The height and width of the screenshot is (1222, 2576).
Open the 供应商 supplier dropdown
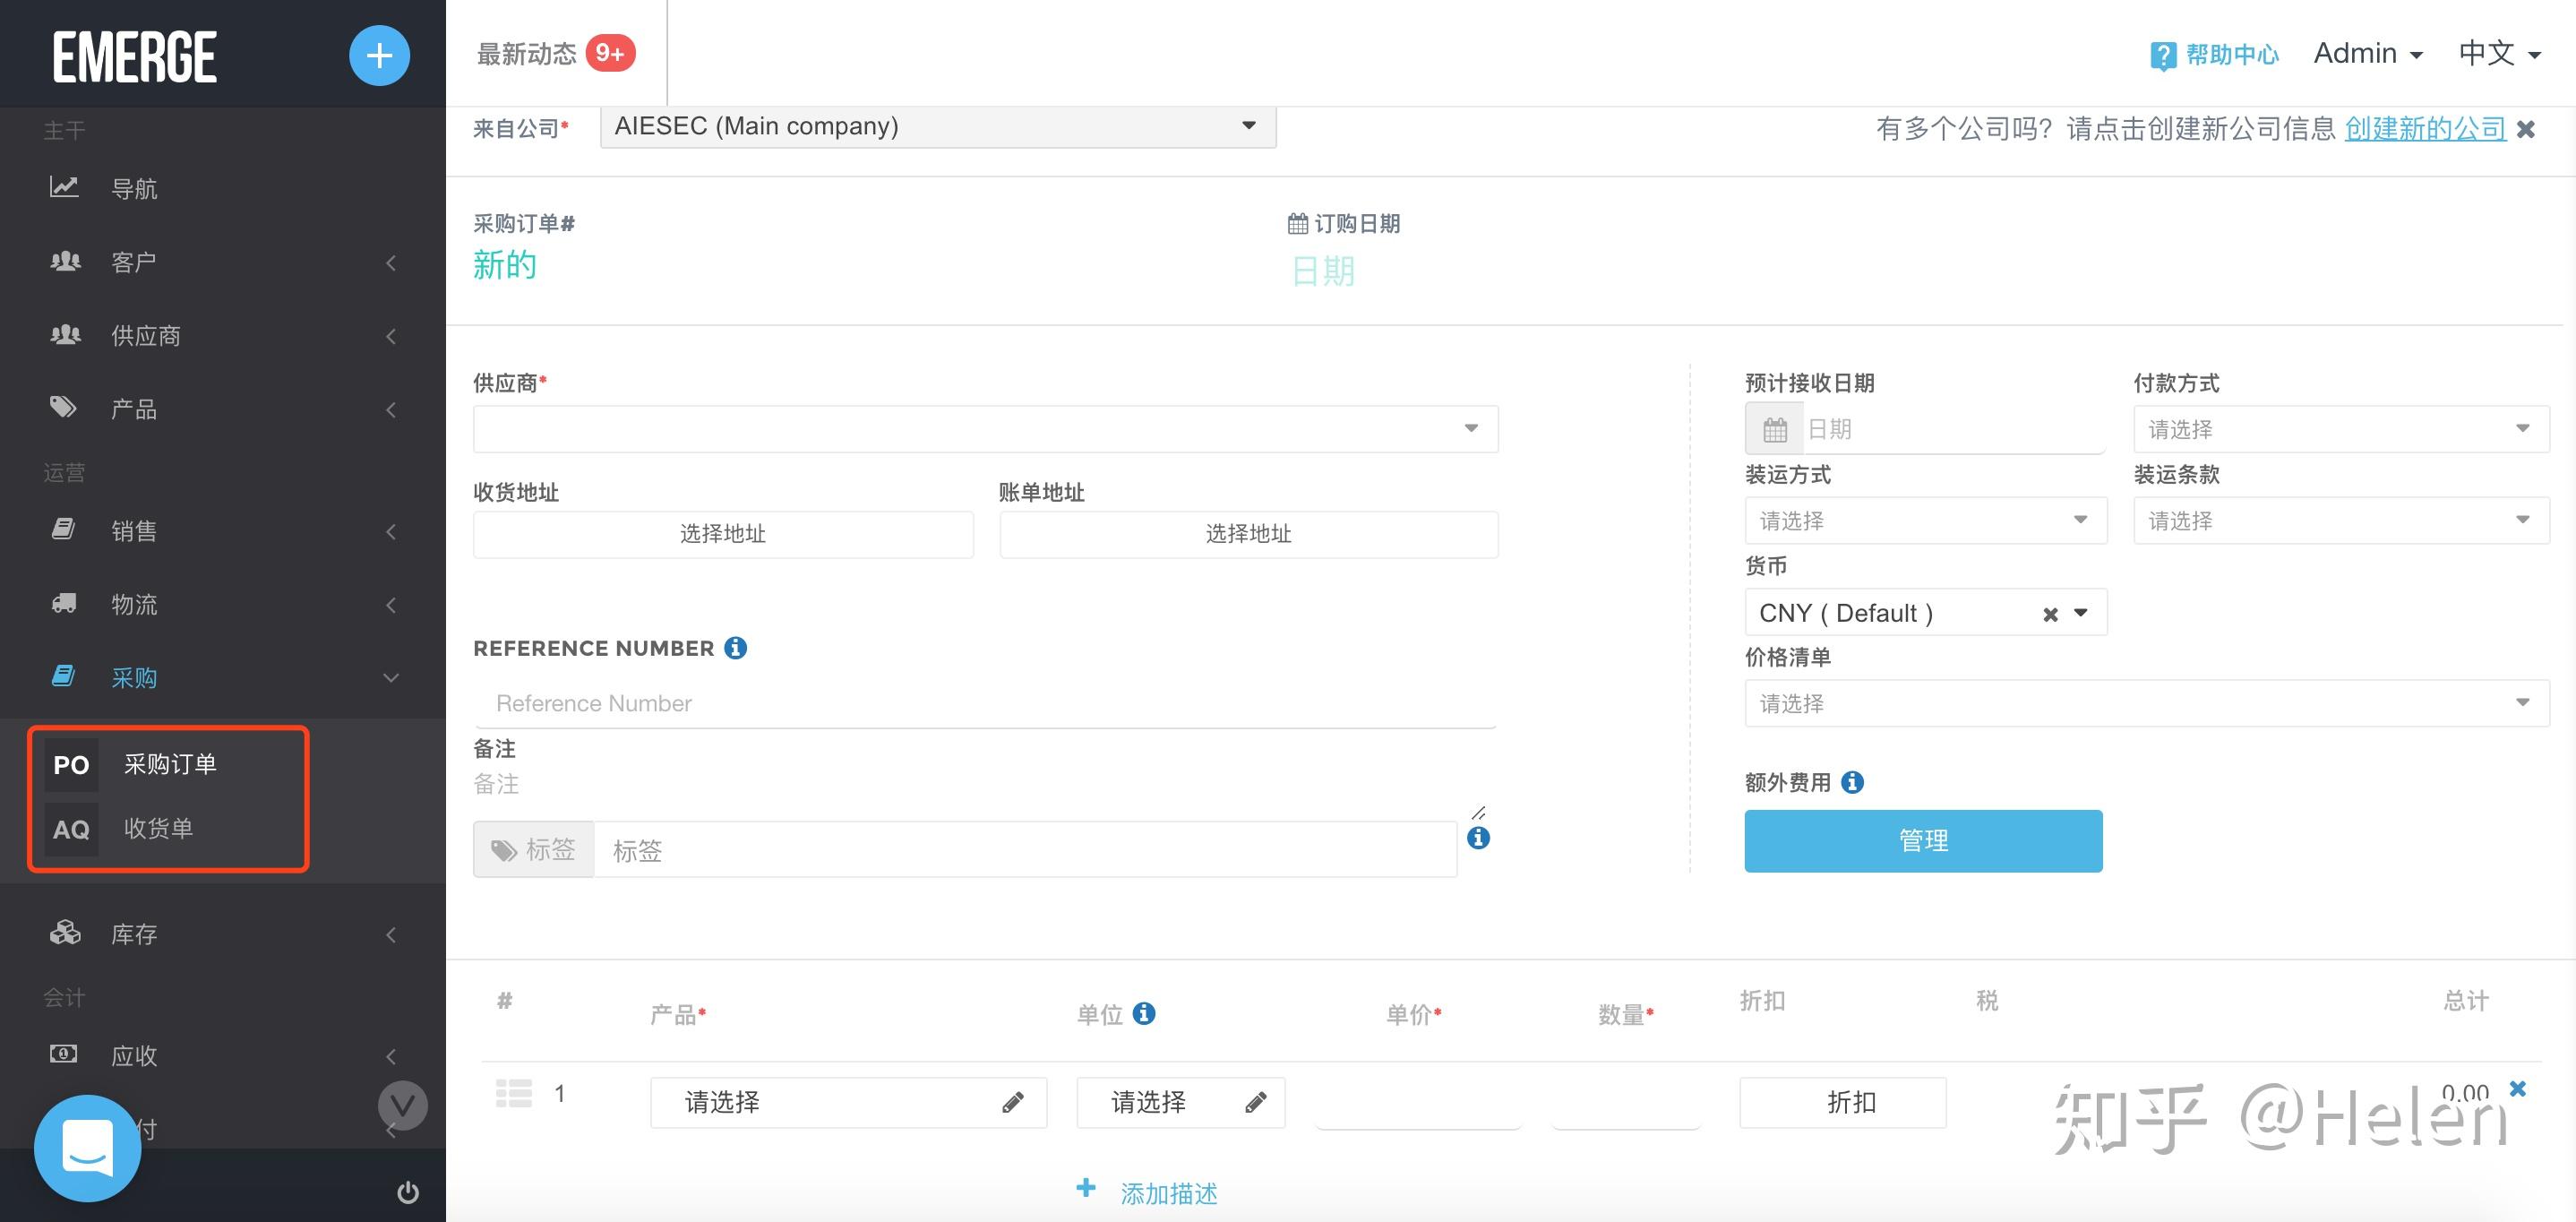(985, 429)
